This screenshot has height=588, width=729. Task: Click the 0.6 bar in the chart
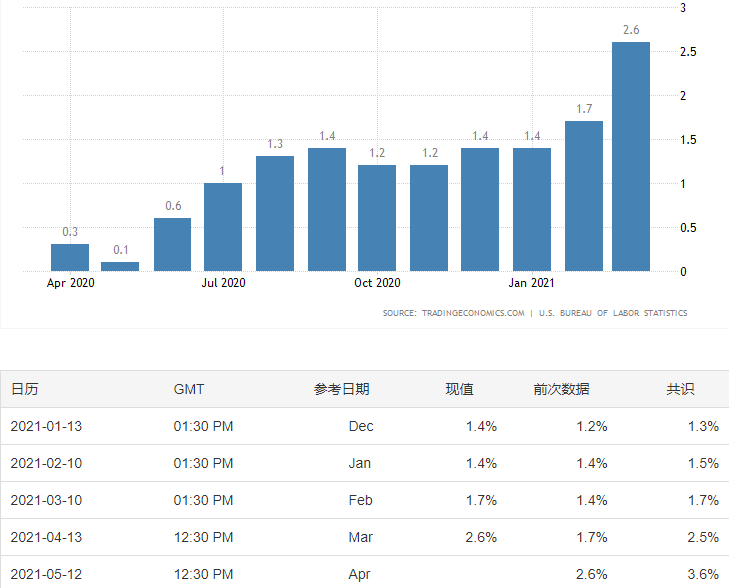172,244
